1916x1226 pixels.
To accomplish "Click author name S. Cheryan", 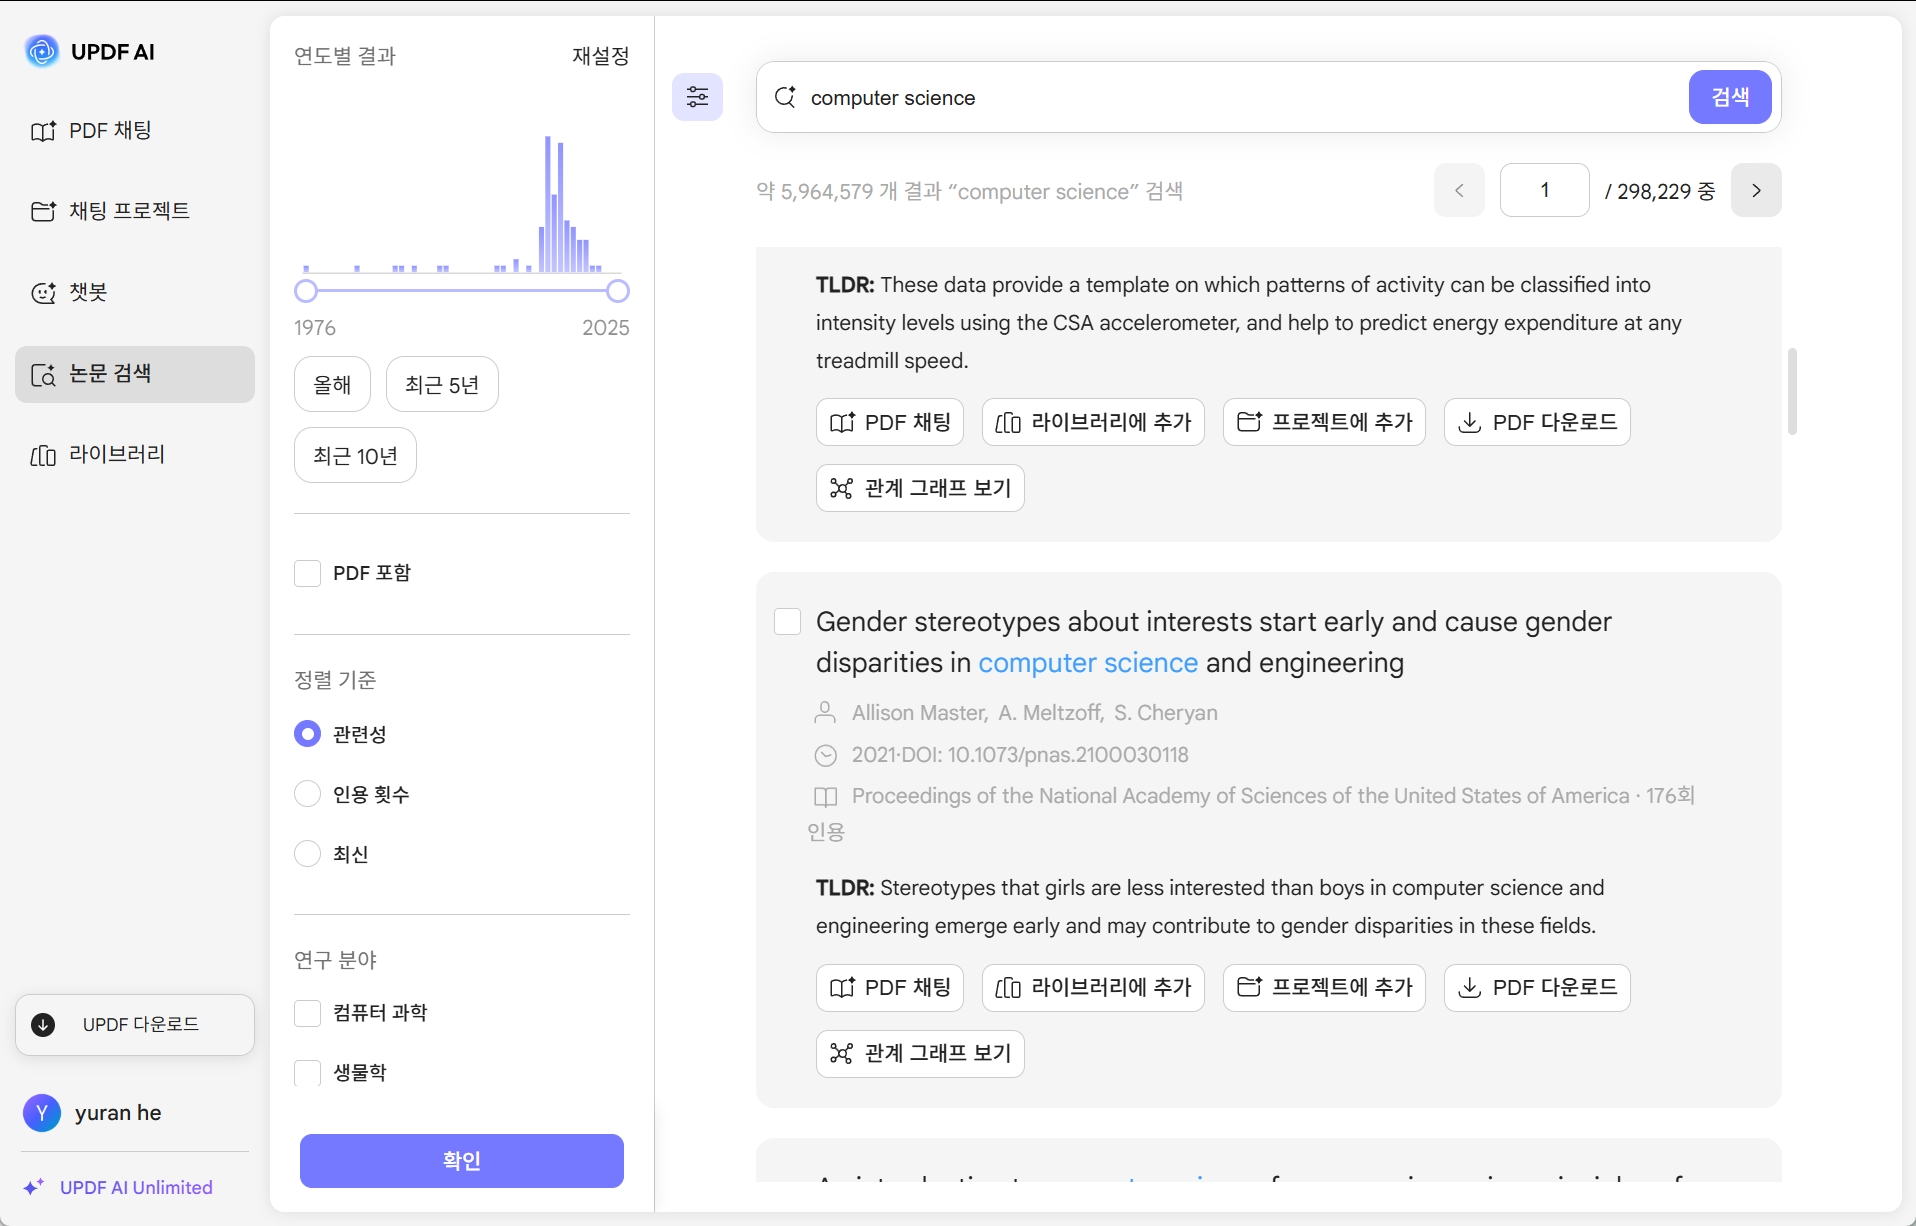I will 1166,713.
